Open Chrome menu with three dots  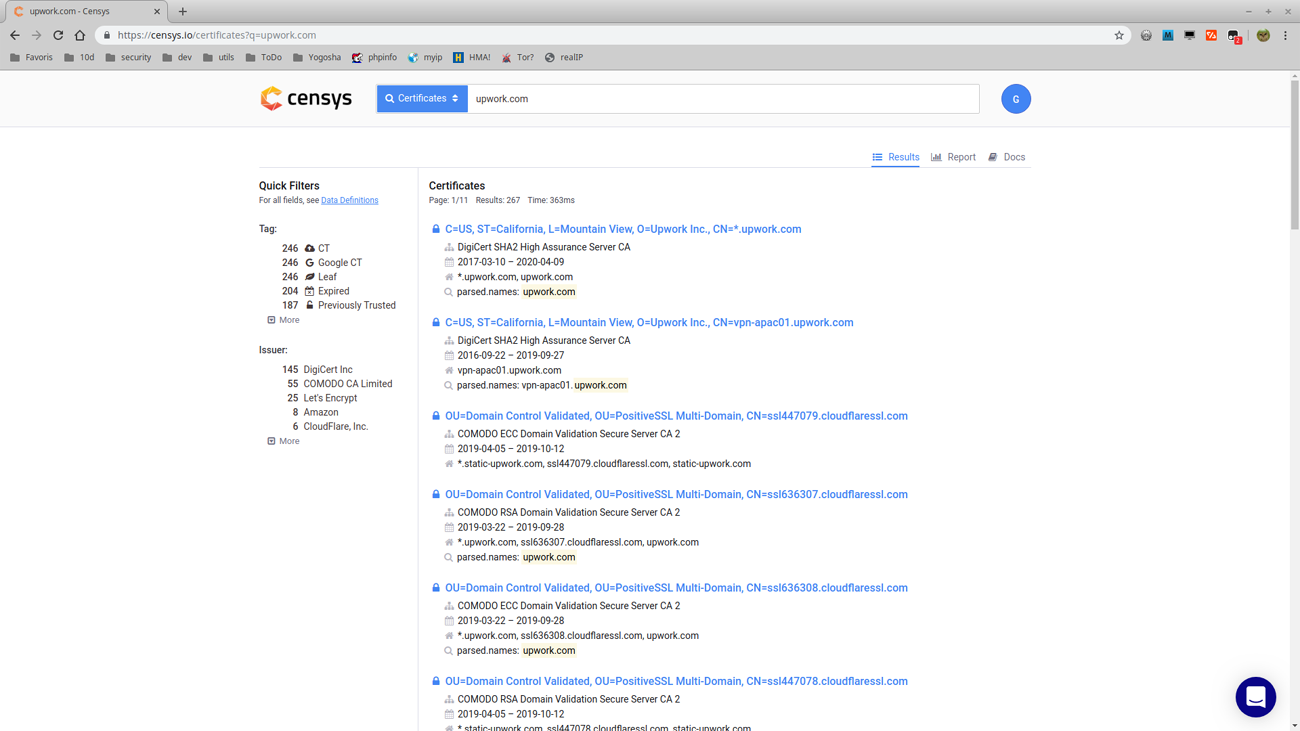tap(1286, 35)
